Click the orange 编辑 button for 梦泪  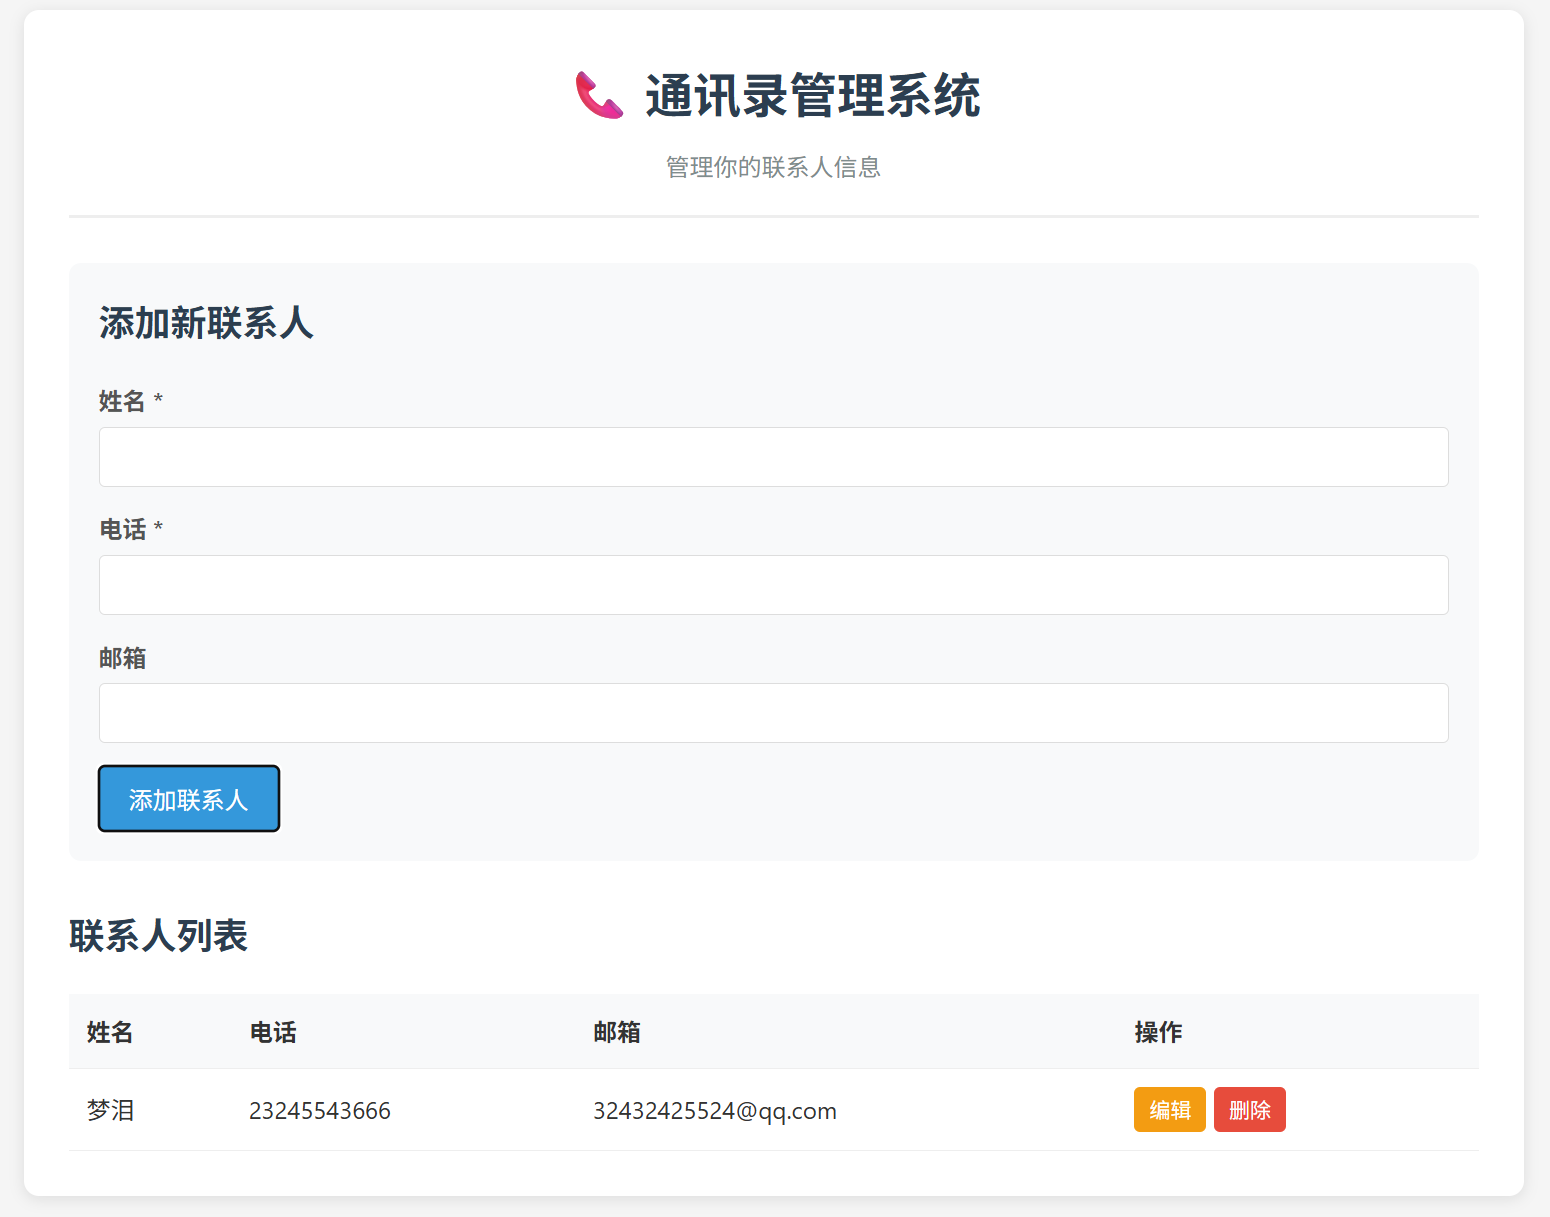(1169, 1109)
